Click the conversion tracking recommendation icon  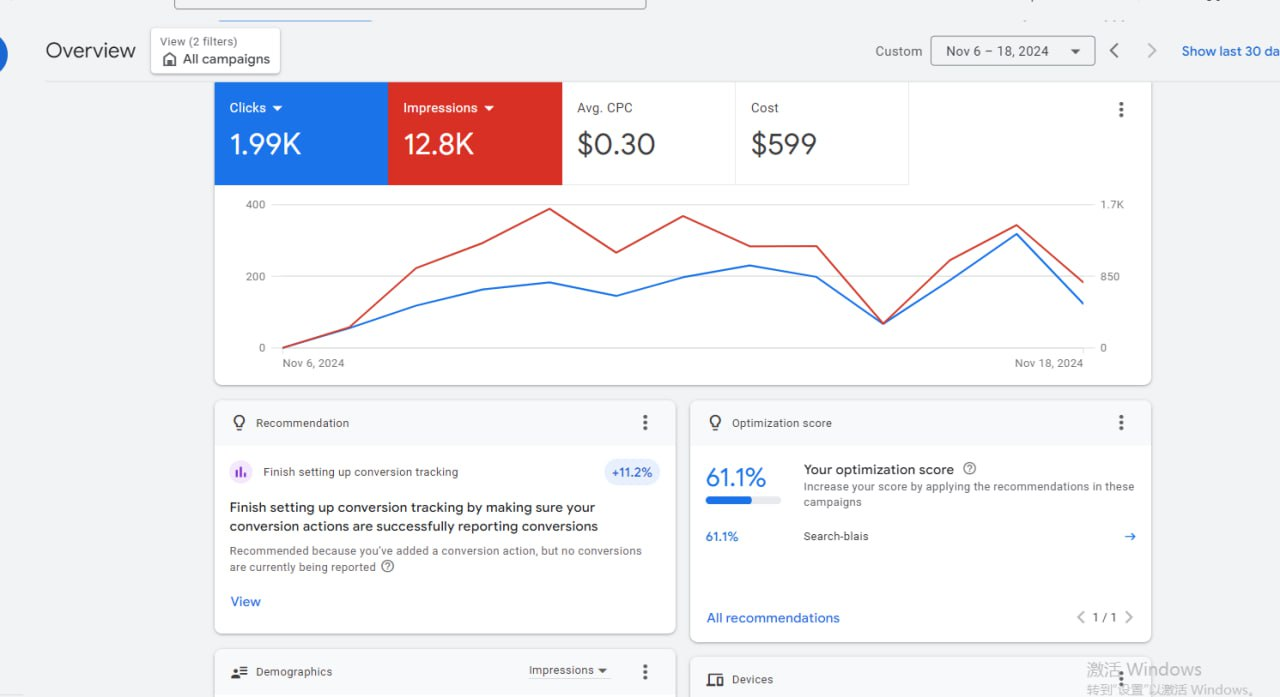point(240,472)
